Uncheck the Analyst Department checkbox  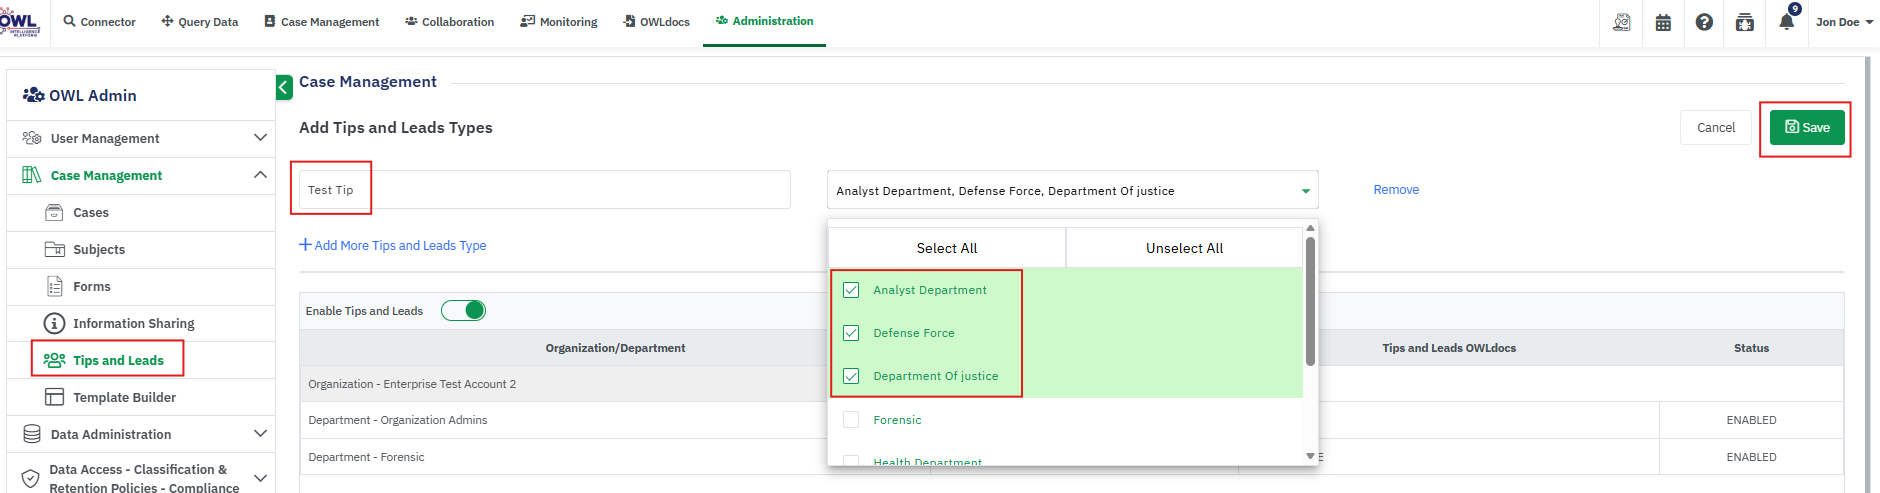pos(851,290)
